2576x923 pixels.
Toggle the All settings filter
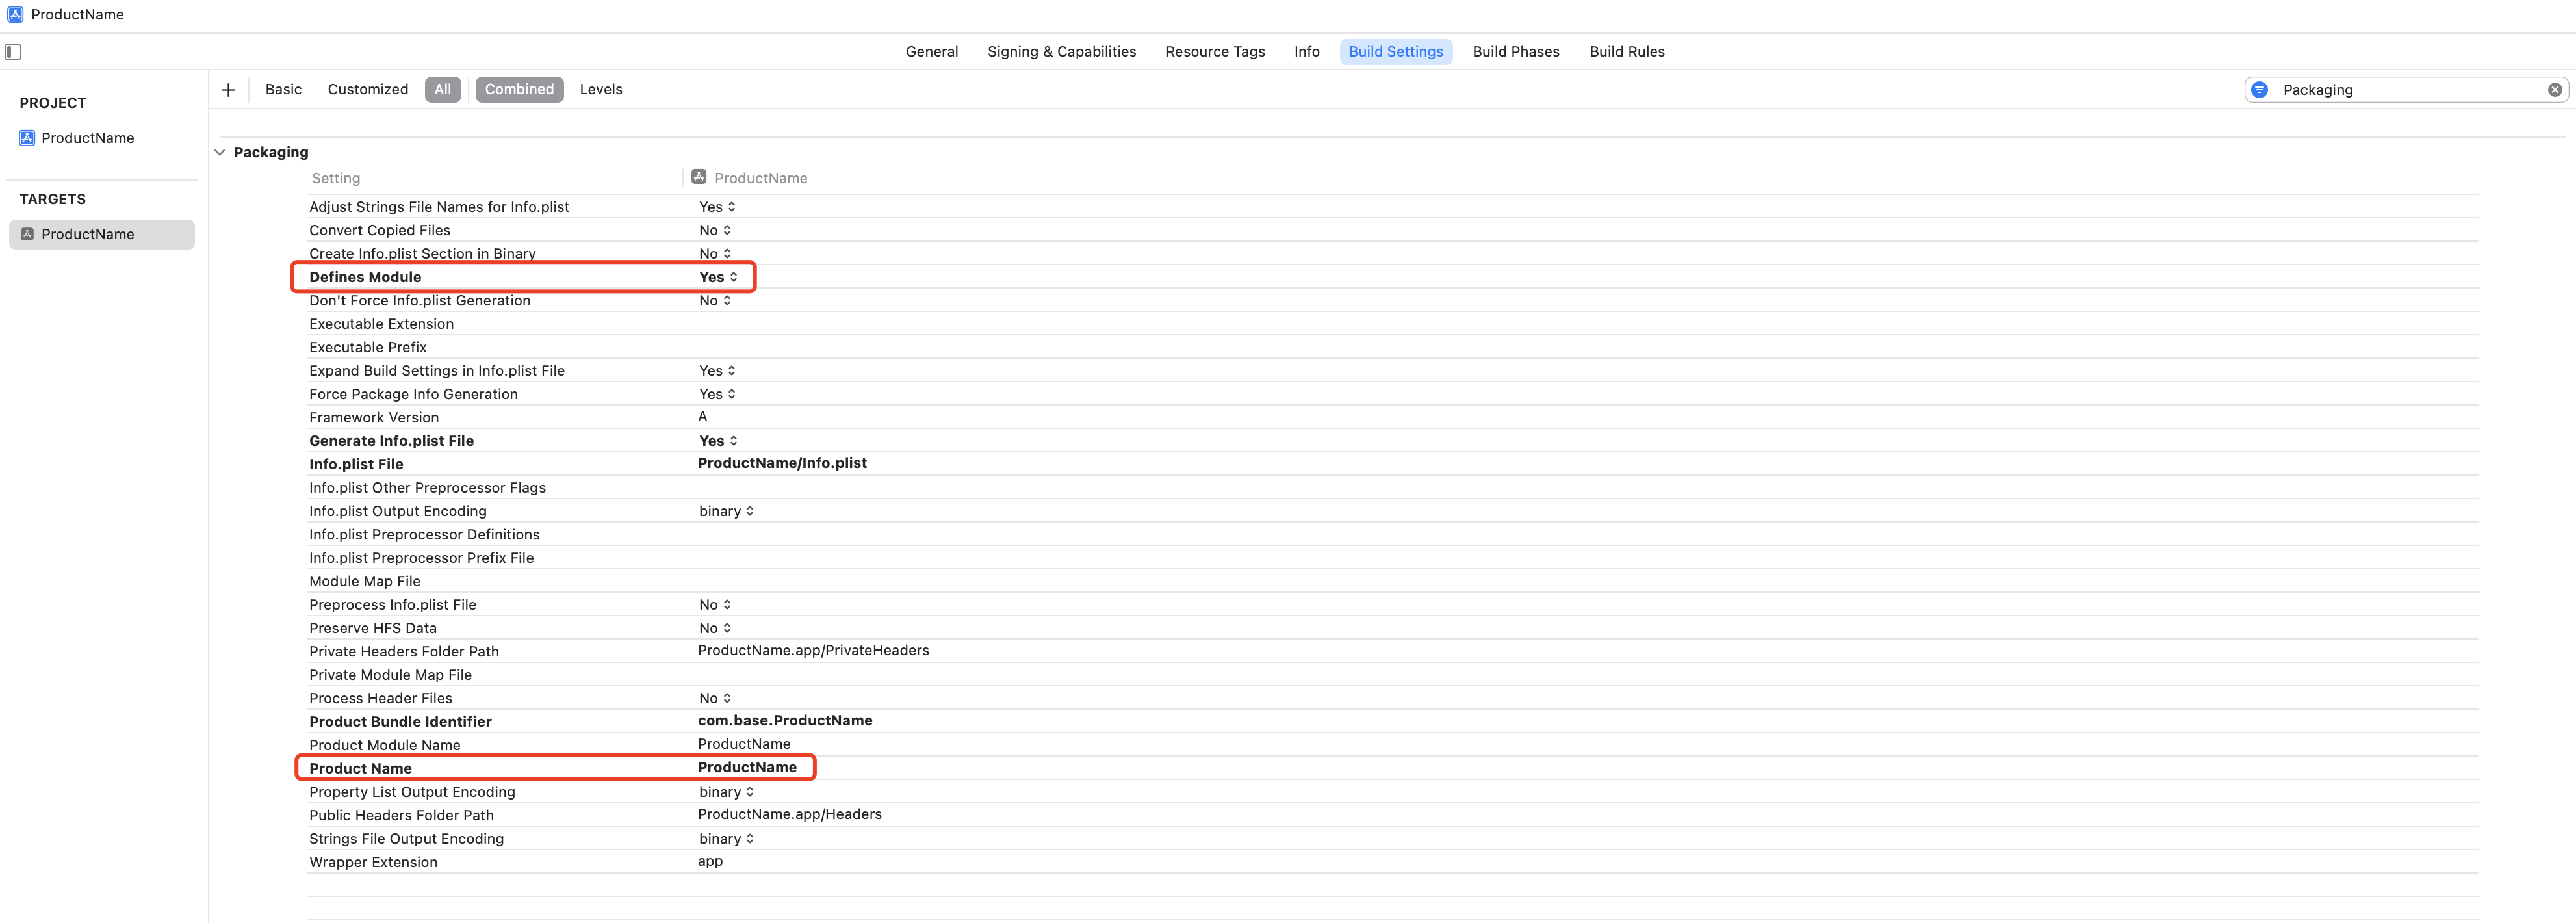[x=442, y=90]
